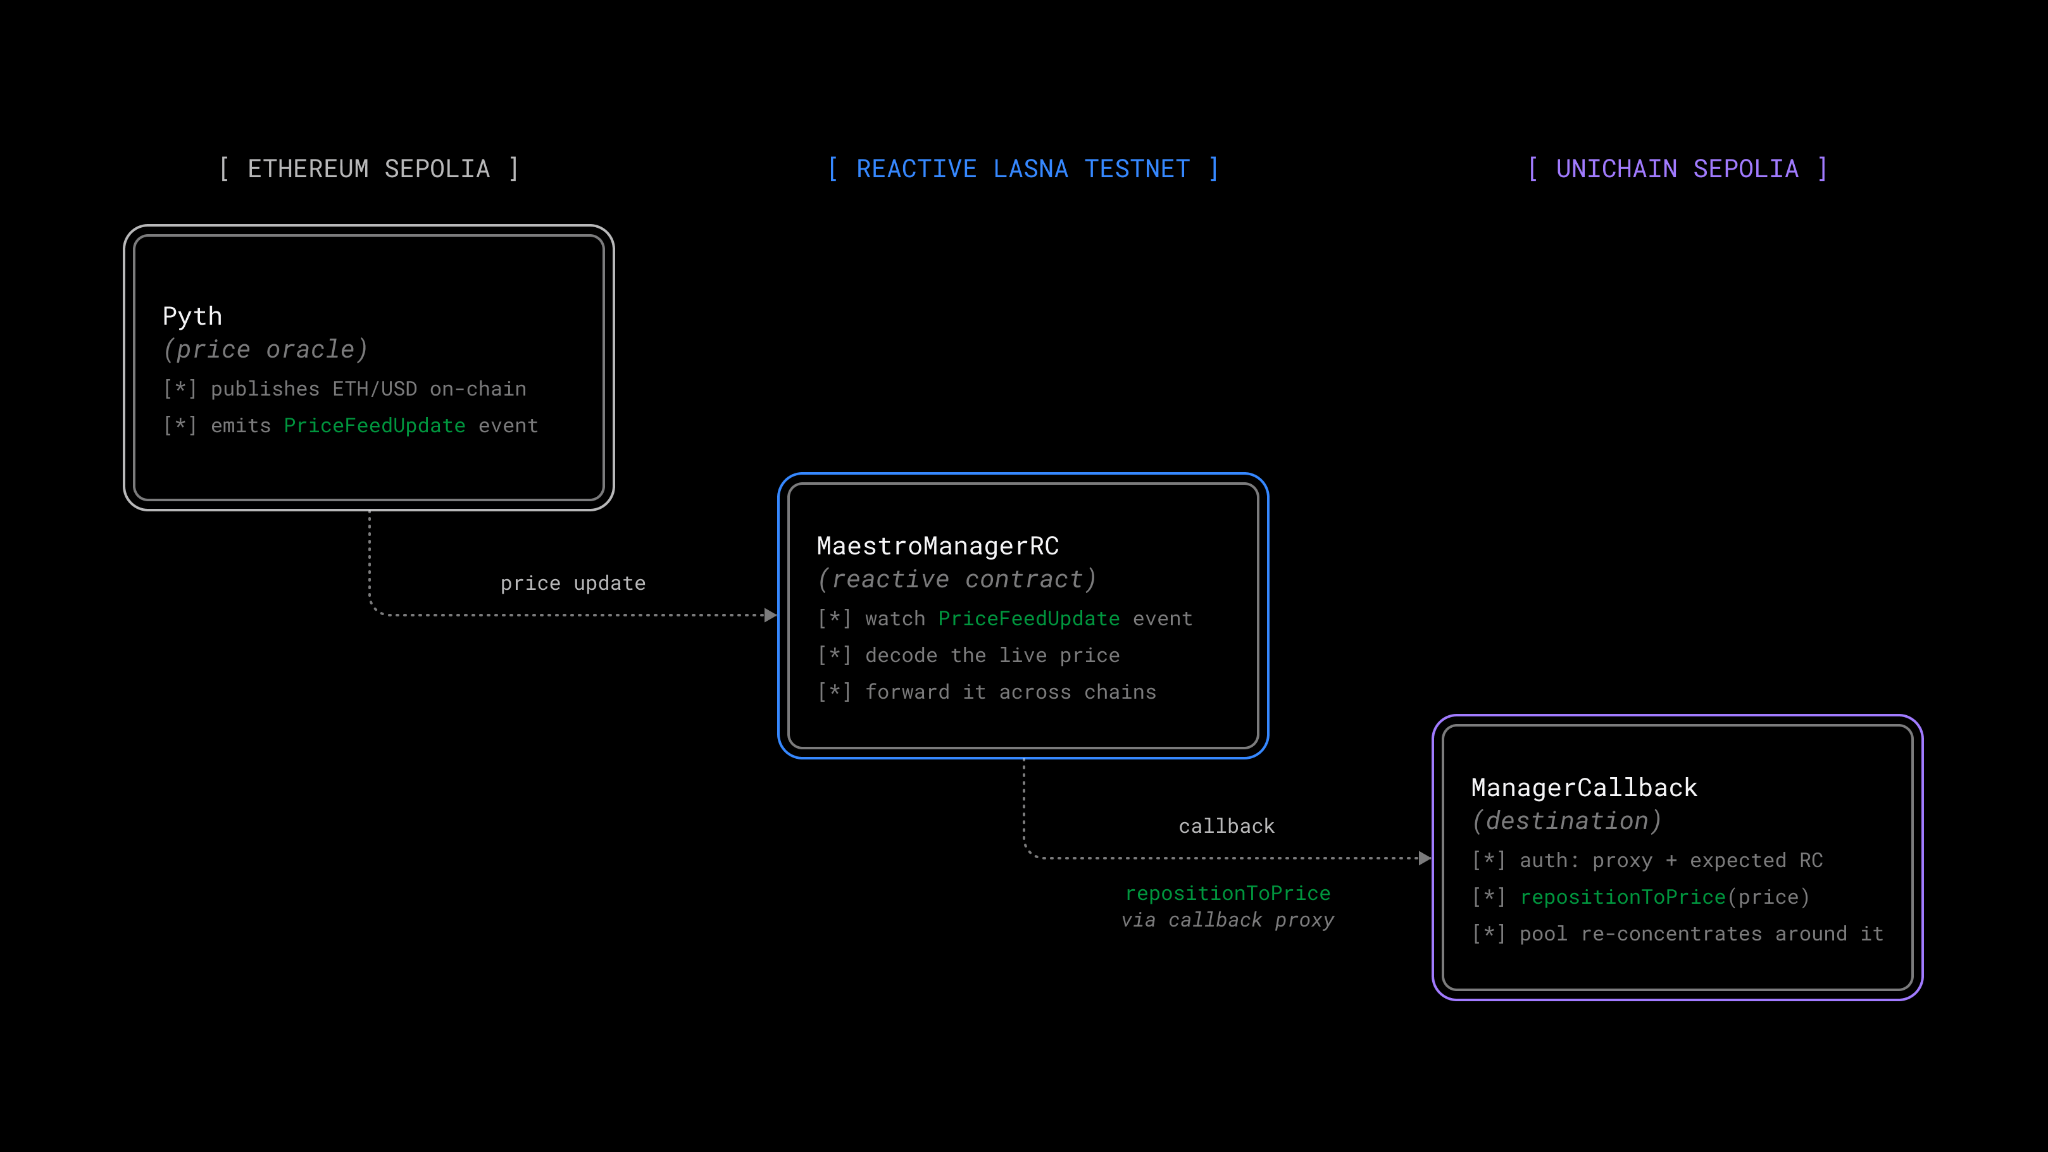The width and height of the screenshot is (2048, 1152).
Task: Click 'auth: proxy + expected RC' line
Action: tap(1648, 861)
